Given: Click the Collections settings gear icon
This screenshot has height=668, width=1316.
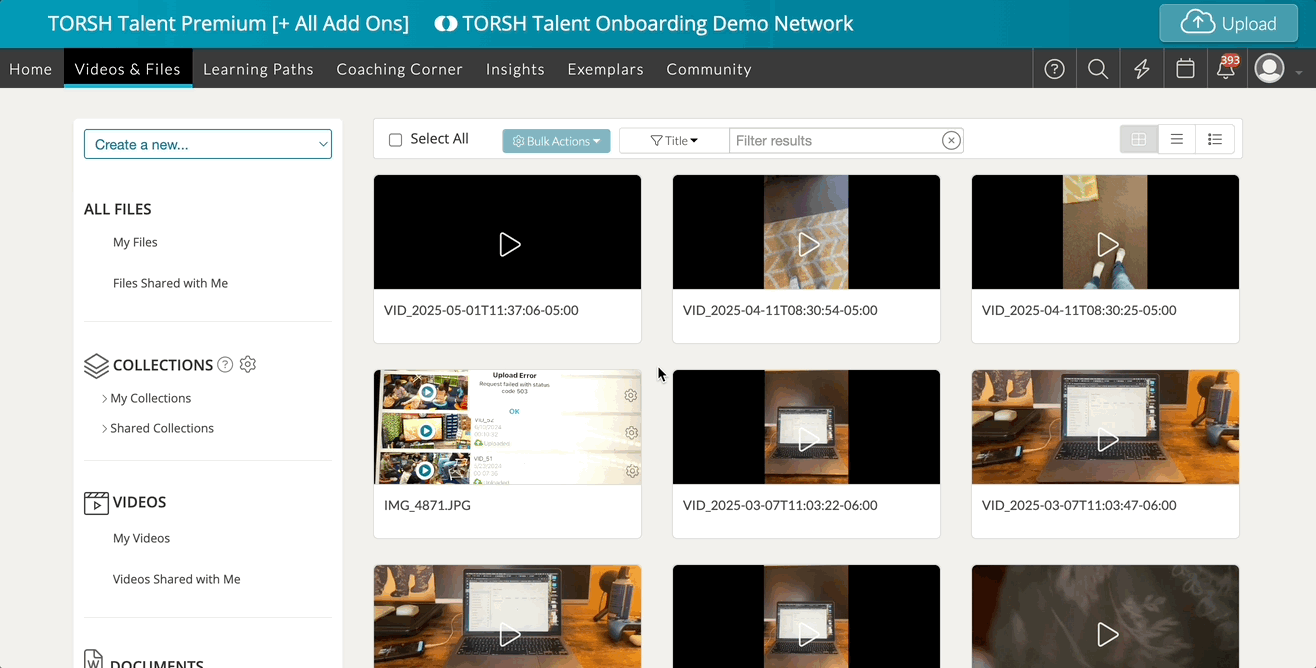Looking at the screenshot, I should pyautogui.click(x=248, y=365).
